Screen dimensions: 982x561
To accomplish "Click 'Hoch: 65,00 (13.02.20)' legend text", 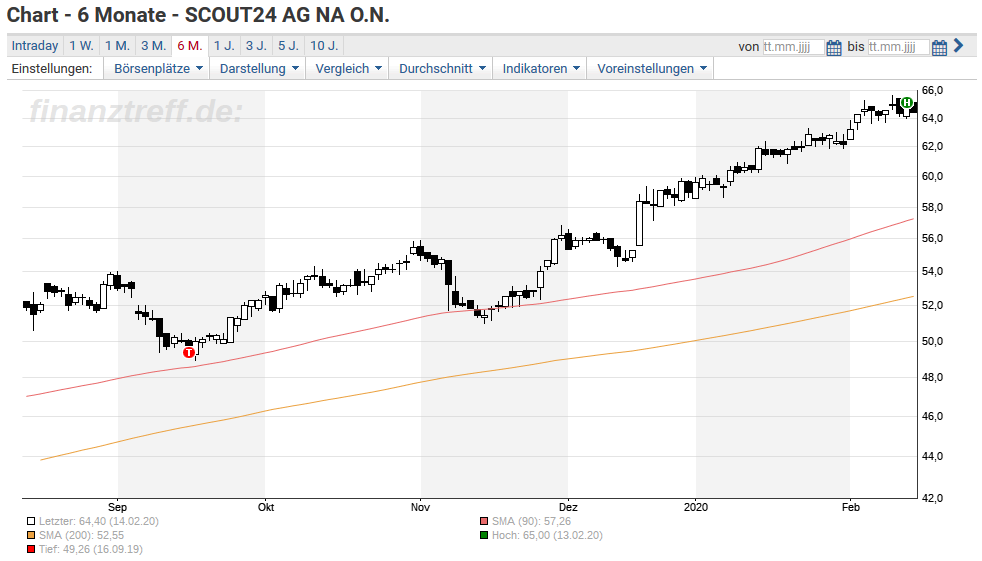I will click(547, 535).
